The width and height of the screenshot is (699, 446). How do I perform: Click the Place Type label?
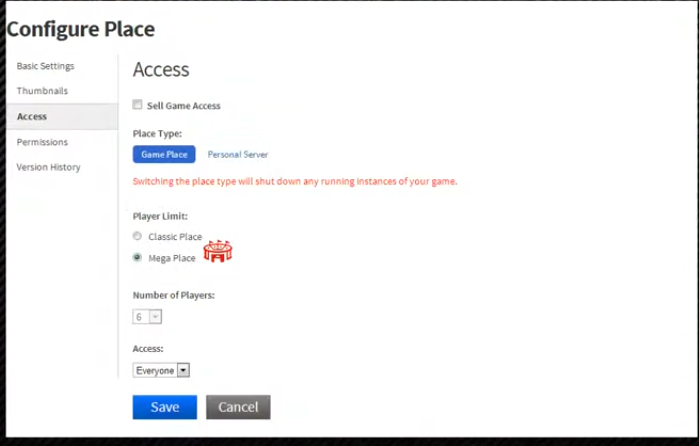click(x=157, y=133)
